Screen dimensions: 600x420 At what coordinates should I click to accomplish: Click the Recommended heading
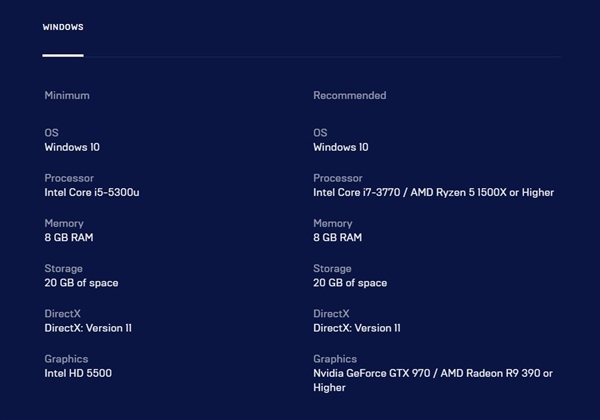(350, 95)
